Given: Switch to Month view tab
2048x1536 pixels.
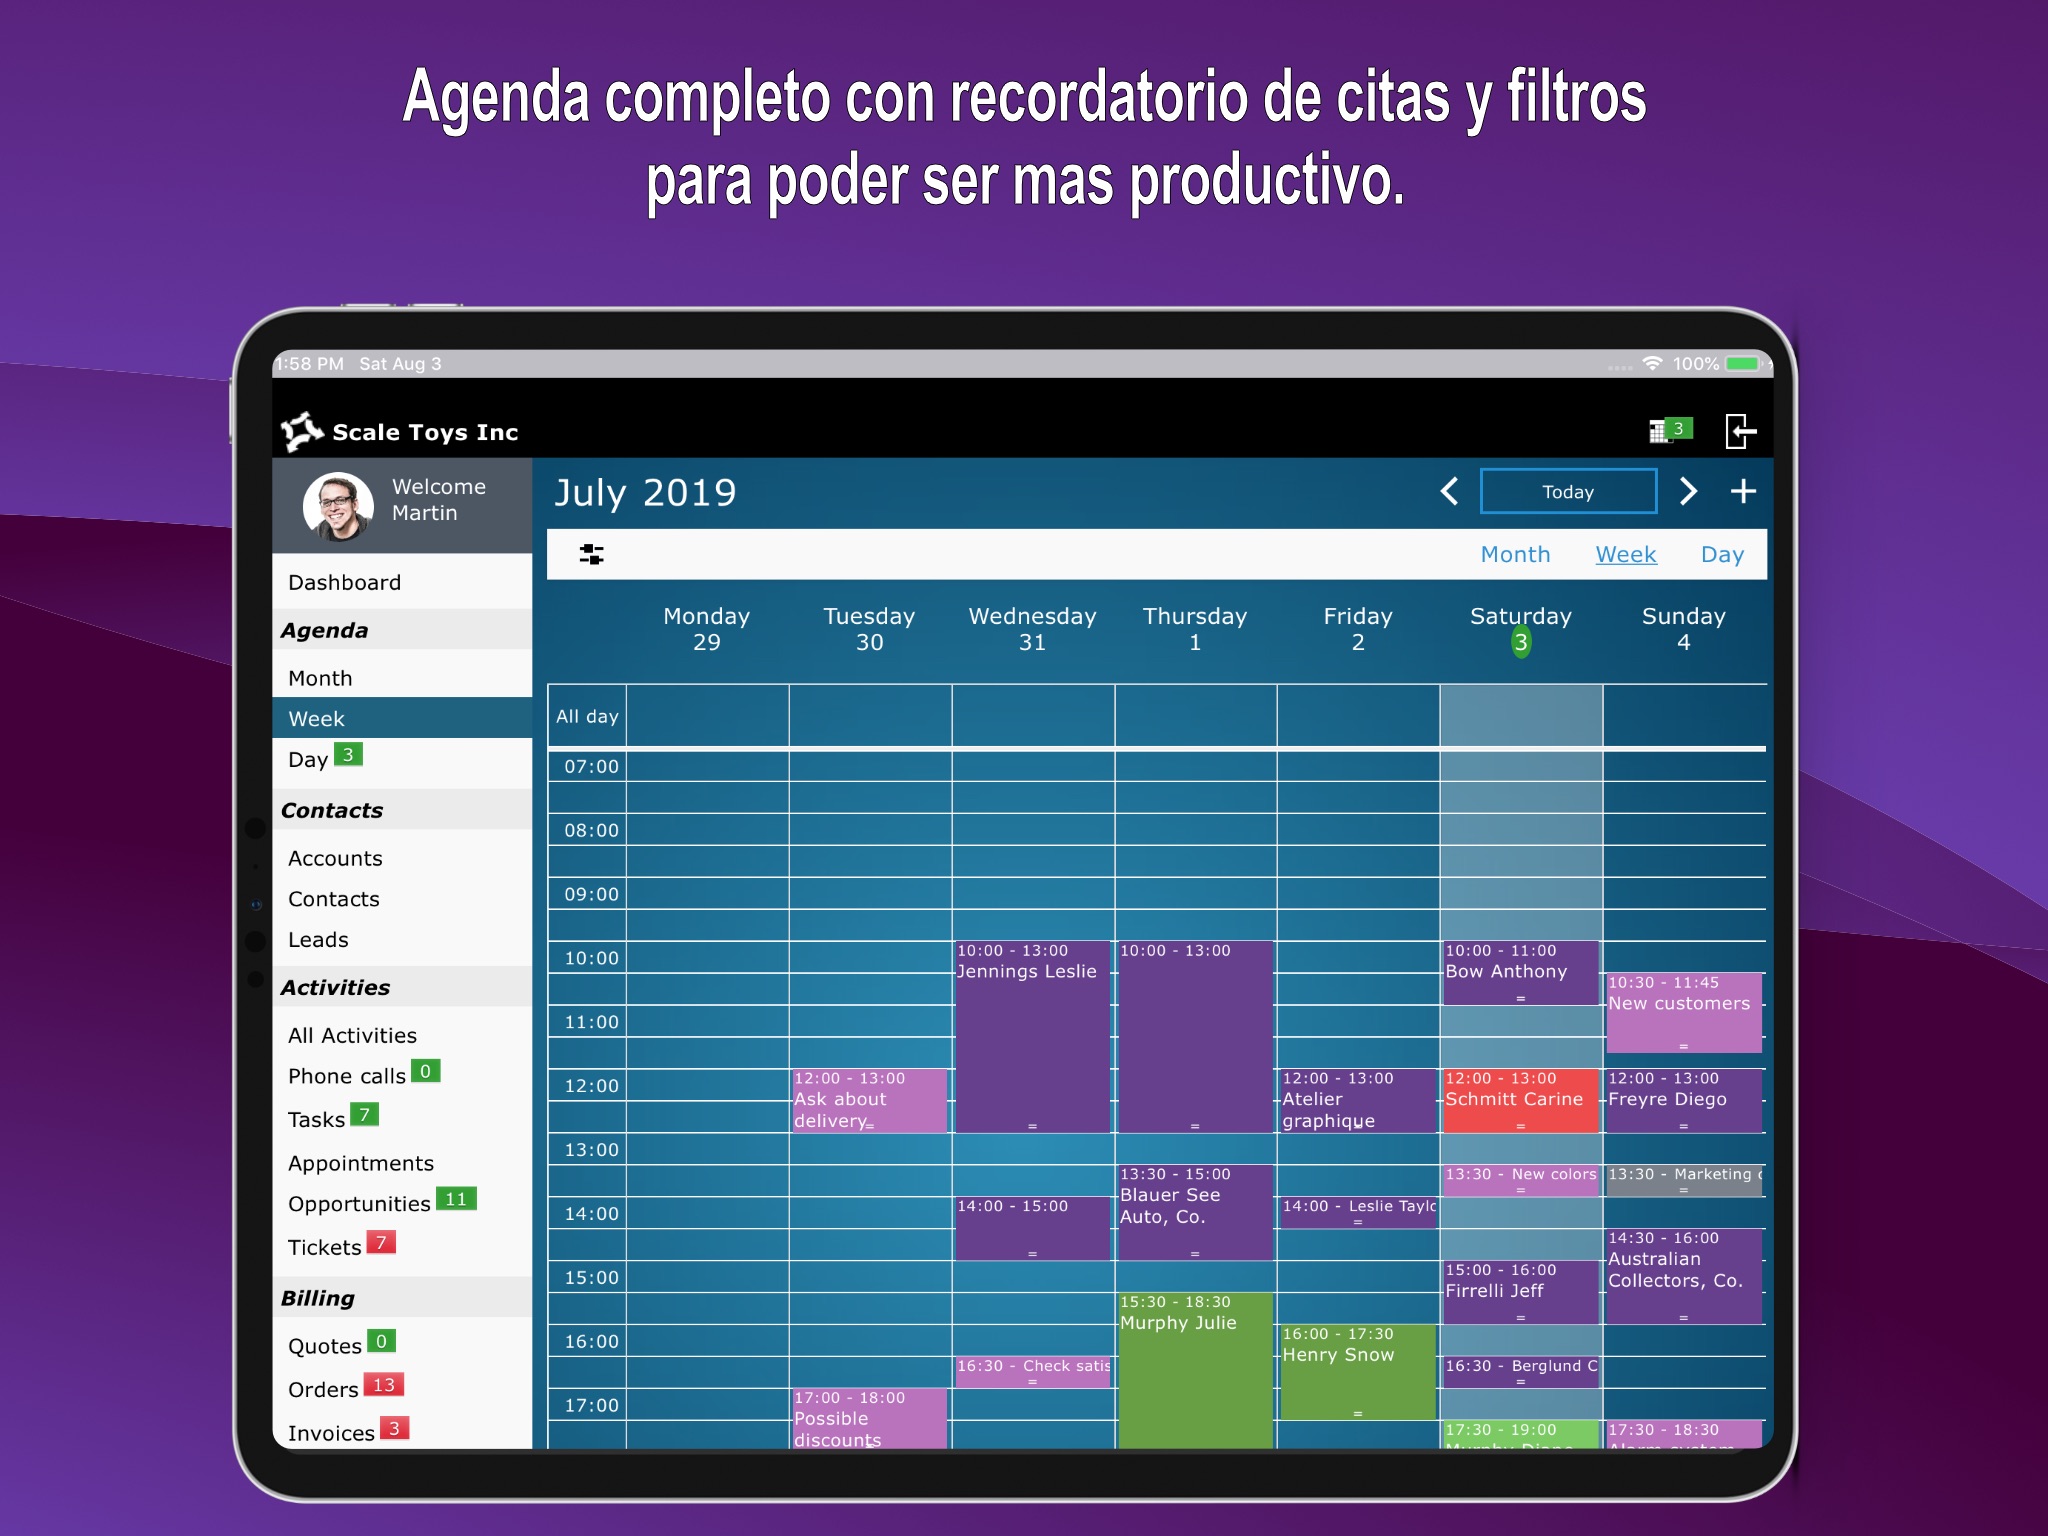Looking at the screenshot, I should (1514, 553).
